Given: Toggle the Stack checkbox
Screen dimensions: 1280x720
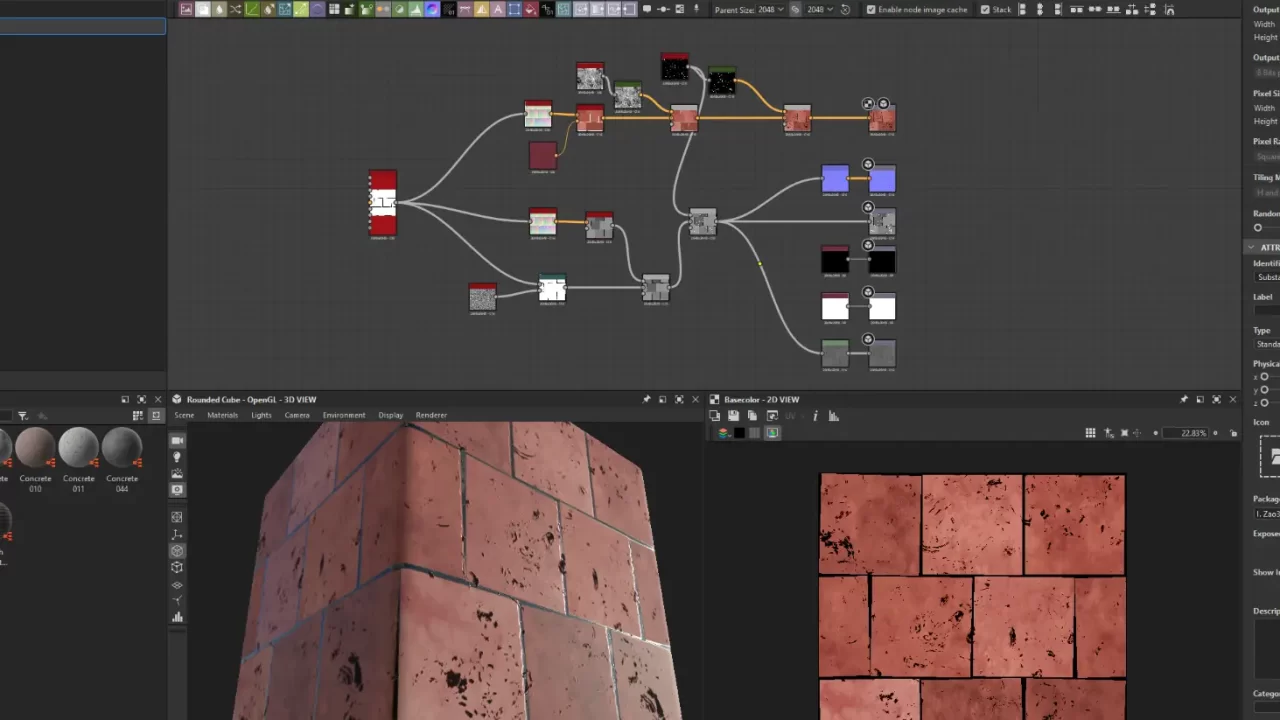Looking at the screenshot, I should [x=985, y=10].
